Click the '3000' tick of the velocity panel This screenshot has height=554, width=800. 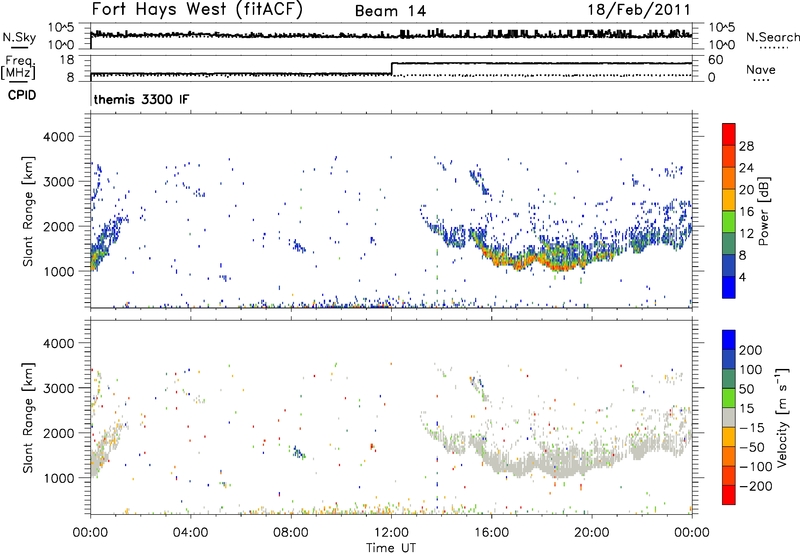[x=58, y=388]
